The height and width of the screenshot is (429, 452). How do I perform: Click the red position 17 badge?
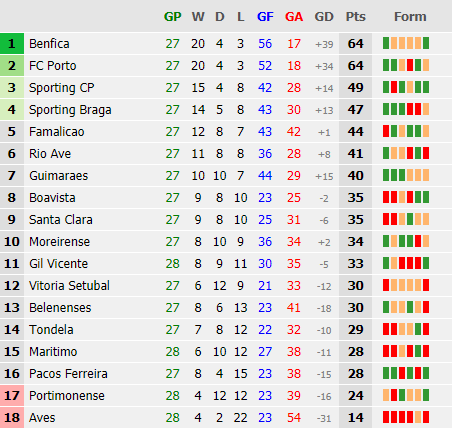(12, 396)
